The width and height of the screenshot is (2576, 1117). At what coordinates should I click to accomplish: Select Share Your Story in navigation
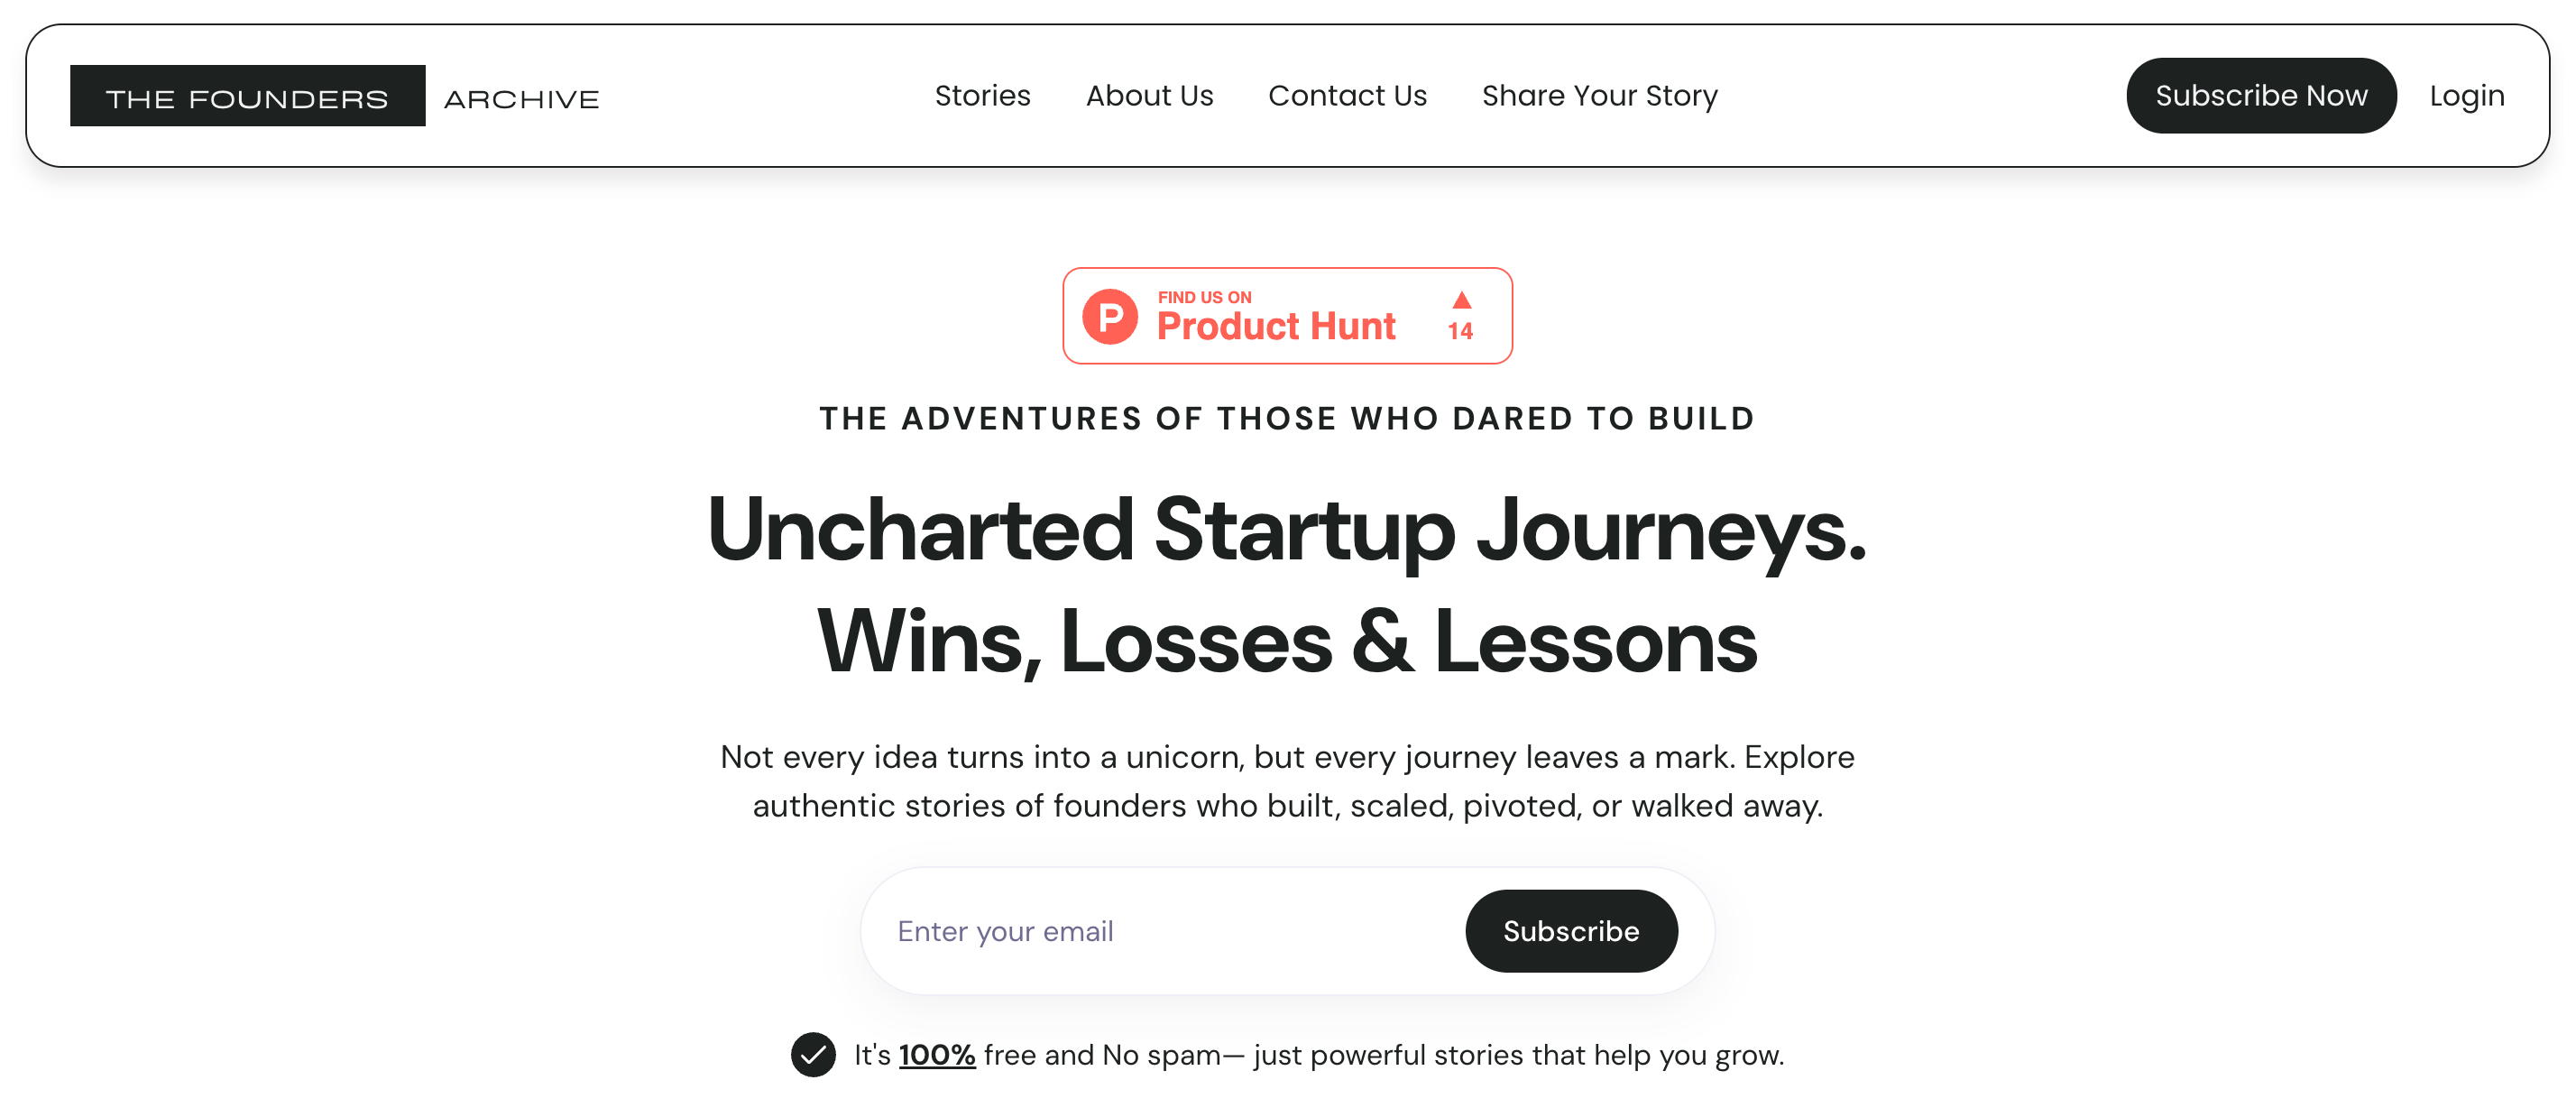pos(1599,96)
